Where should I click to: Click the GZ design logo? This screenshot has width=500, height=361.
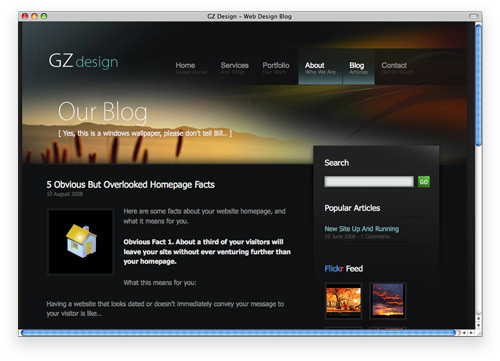(x=83, y=61)
